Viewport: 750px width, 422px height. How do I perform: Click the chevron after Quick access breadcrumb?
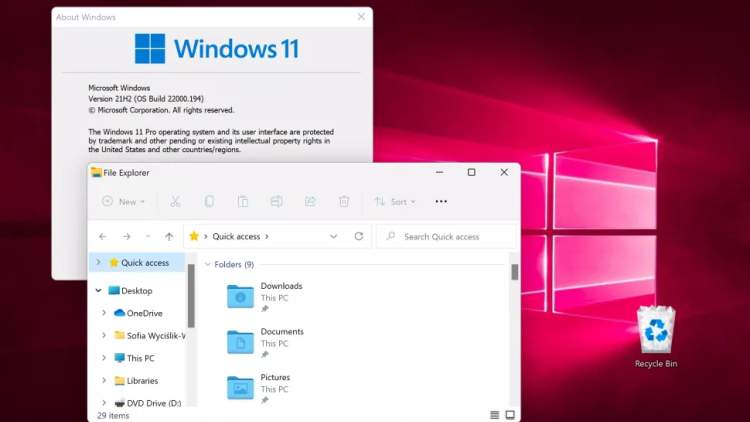pyautogui.click(x=267, y=236)
